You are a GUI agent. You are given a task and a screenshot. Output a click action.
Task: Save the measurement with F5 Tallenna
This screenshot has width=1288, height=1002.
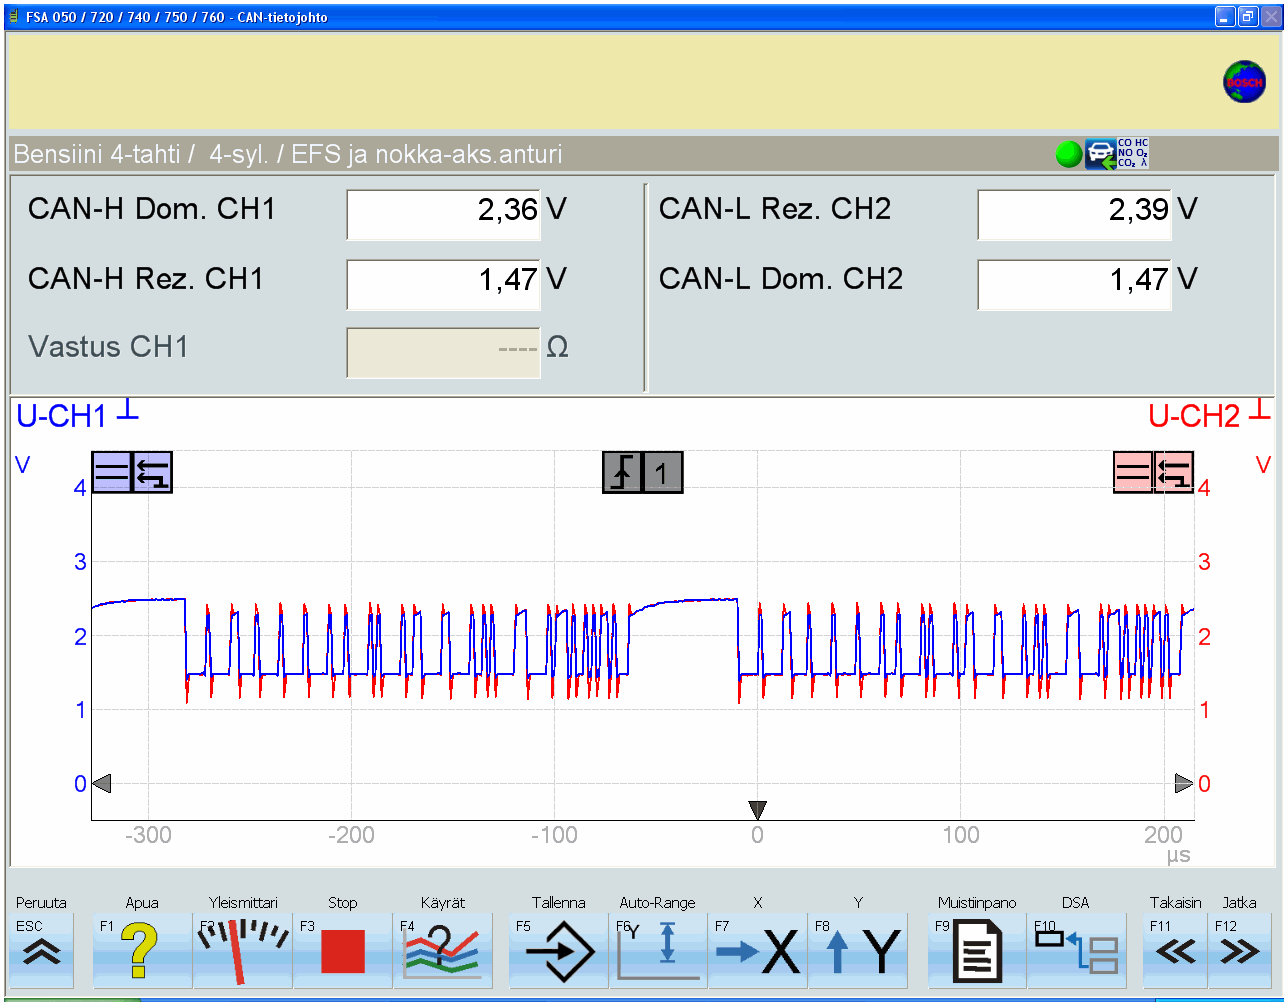coord(559,950)
